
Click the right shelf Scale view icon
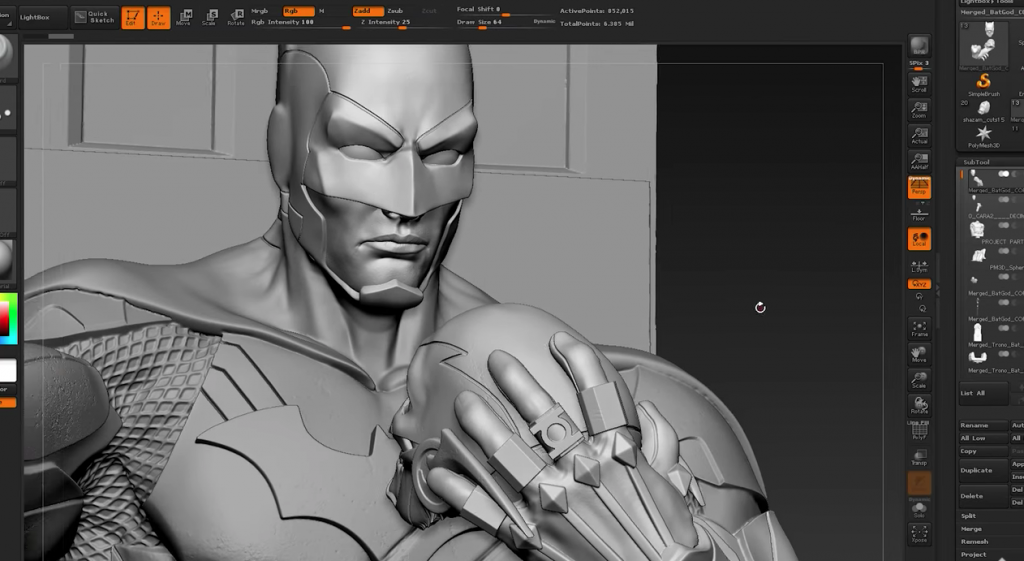(920, 380)
